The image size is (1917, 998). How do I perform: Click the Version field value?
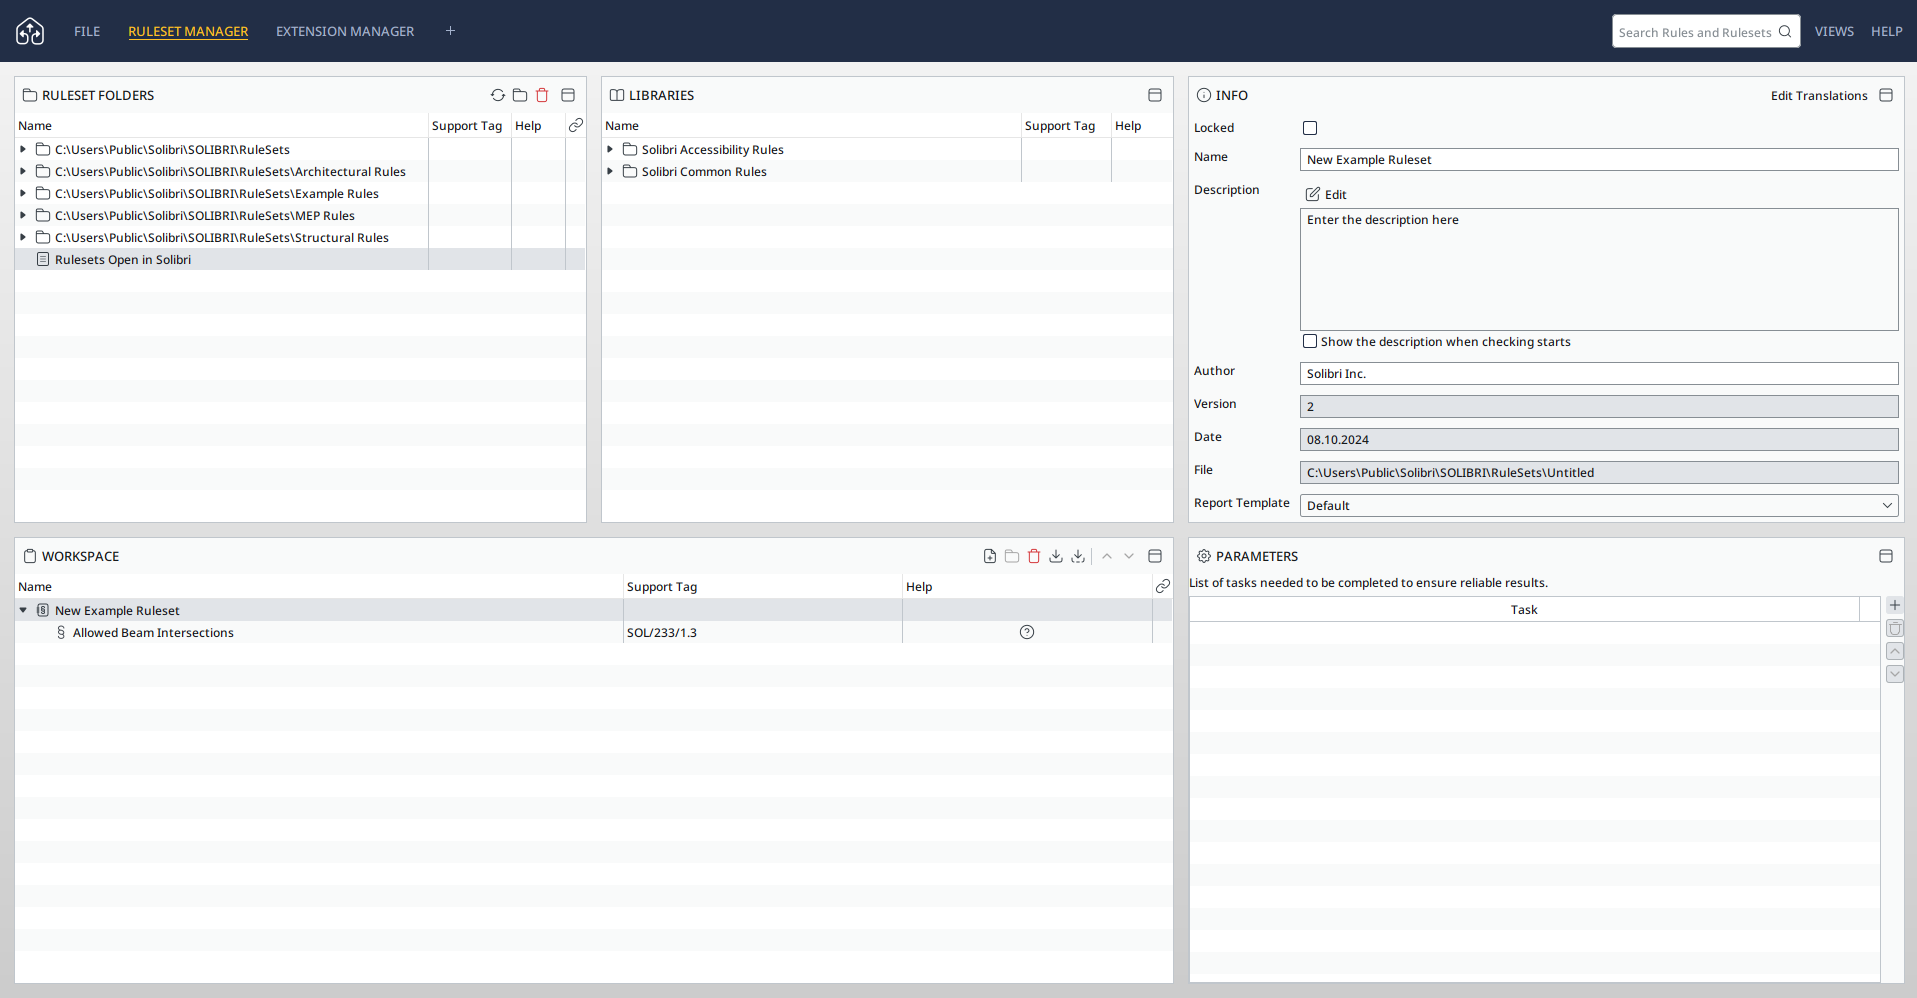tap(1599, 406)
